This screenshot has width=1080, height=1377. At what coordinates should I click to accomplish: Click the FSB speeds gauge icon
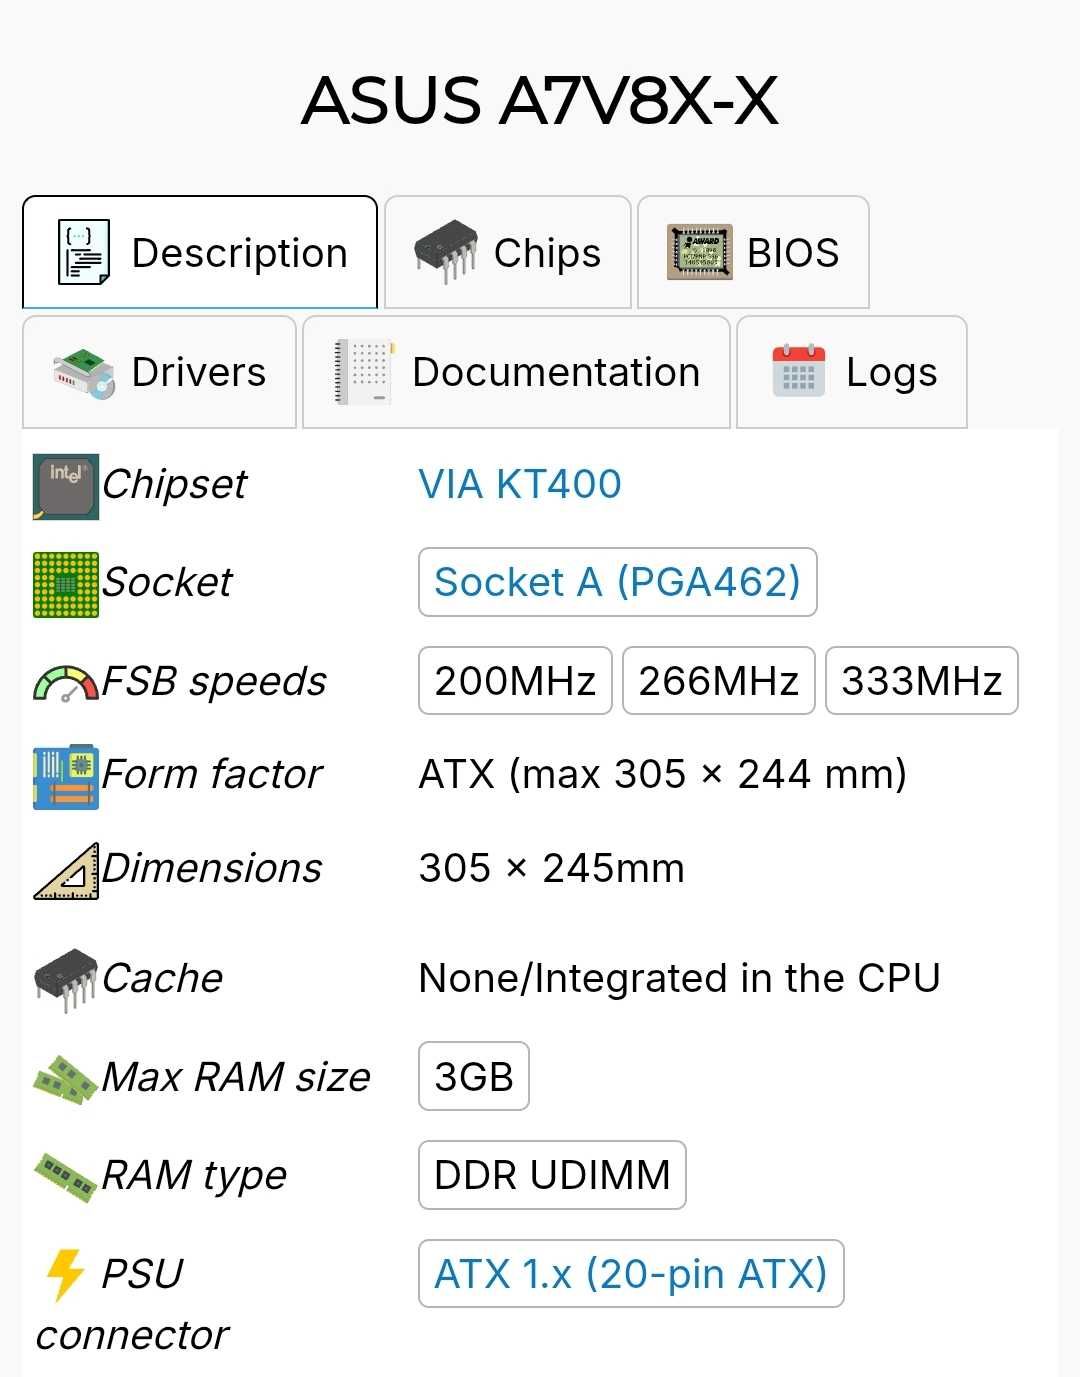(66, 683)
